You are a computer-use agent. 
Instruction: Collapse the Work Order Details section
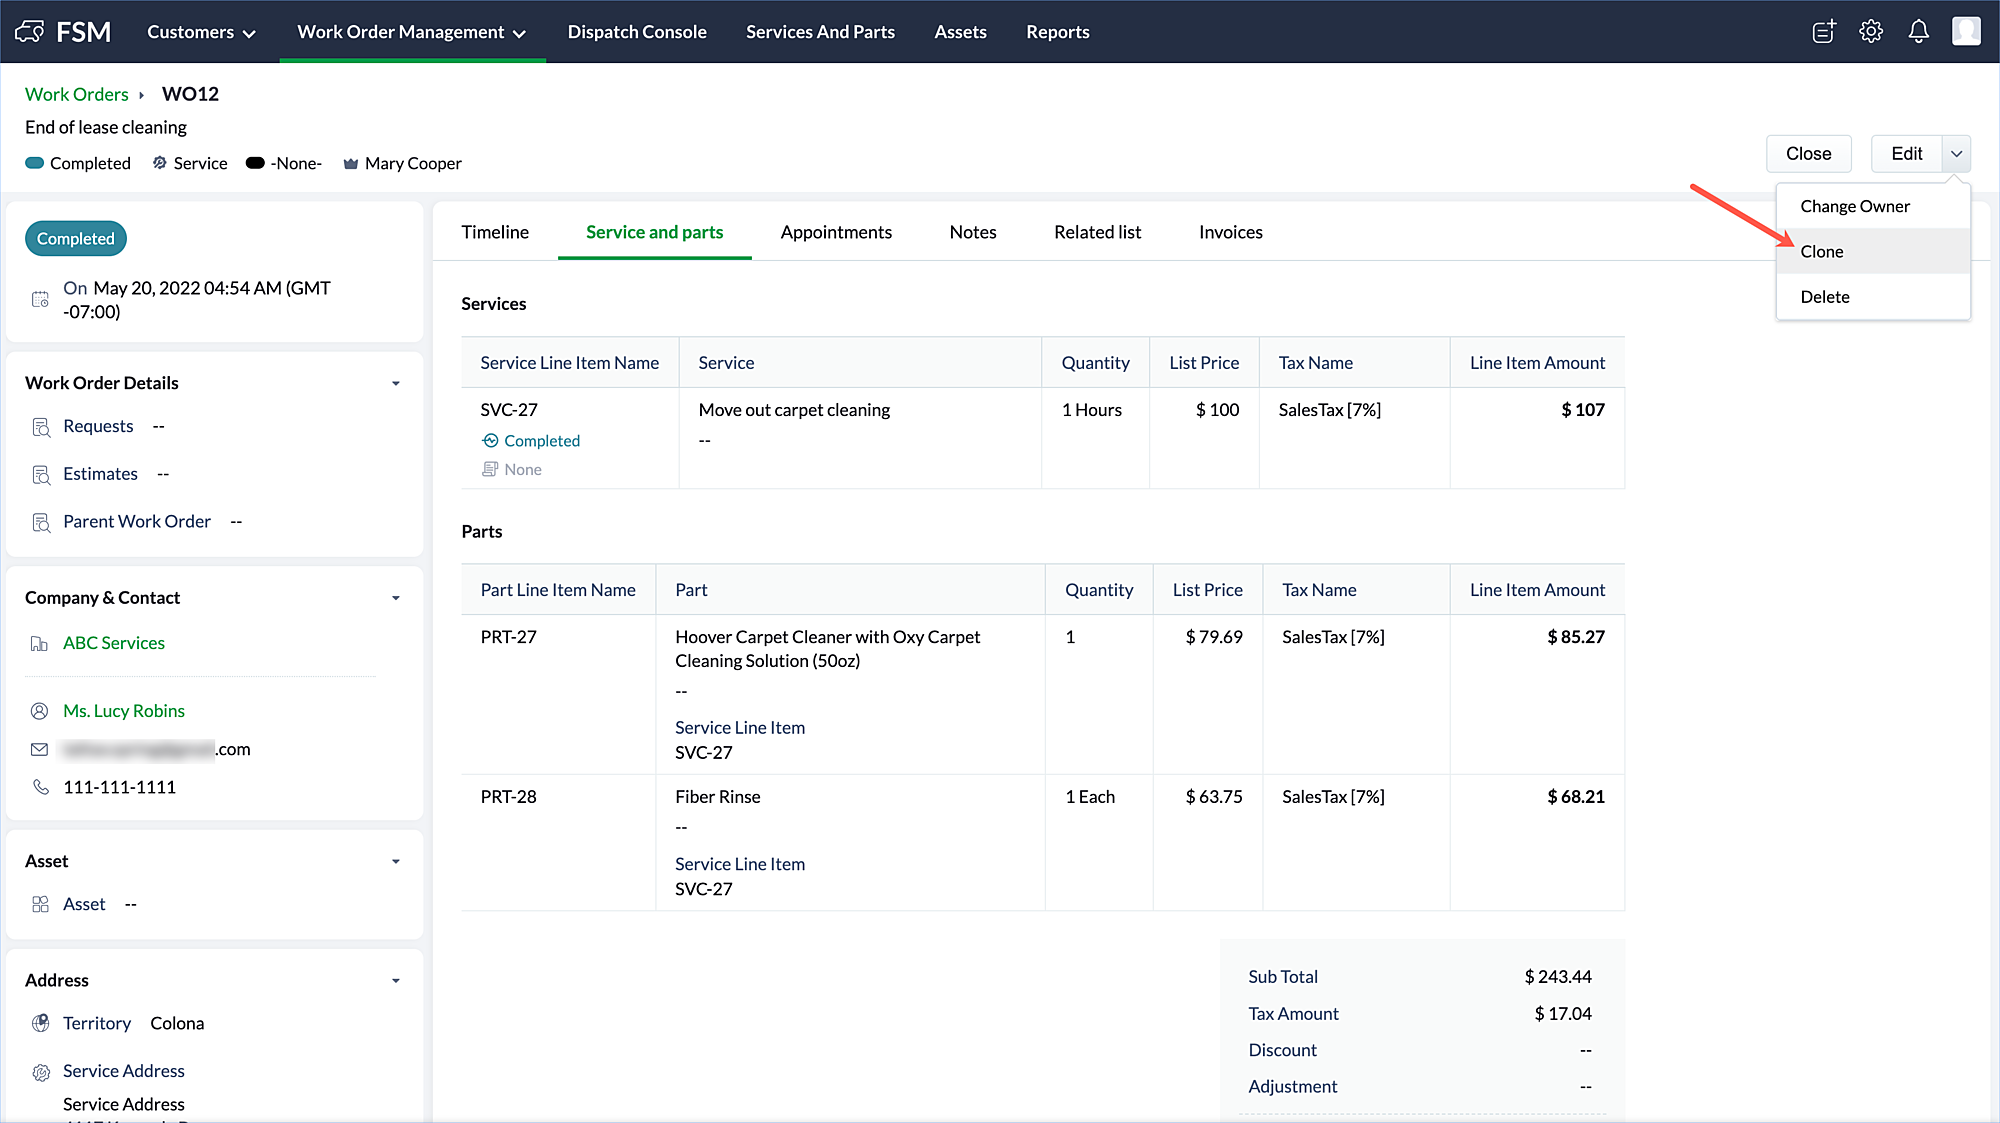[x=396, y=383]
